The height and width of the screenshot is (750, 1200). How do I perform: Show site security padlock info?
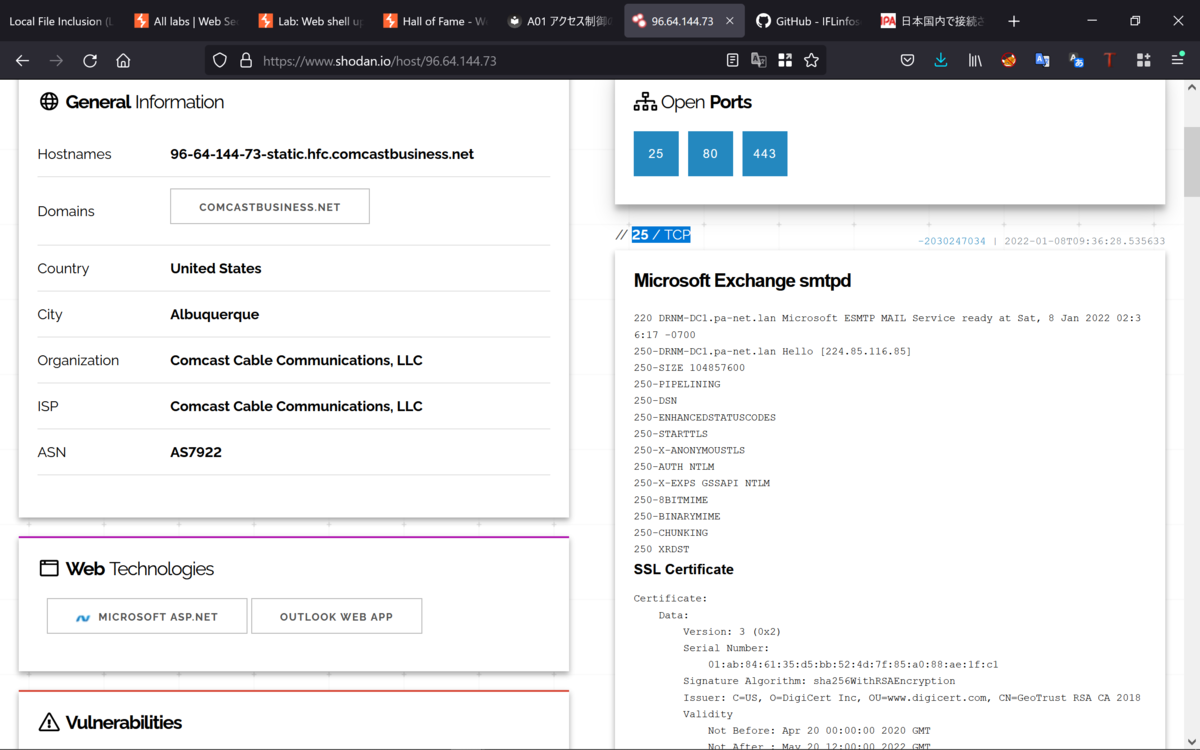pyautogui.click(x=245, y=61)
